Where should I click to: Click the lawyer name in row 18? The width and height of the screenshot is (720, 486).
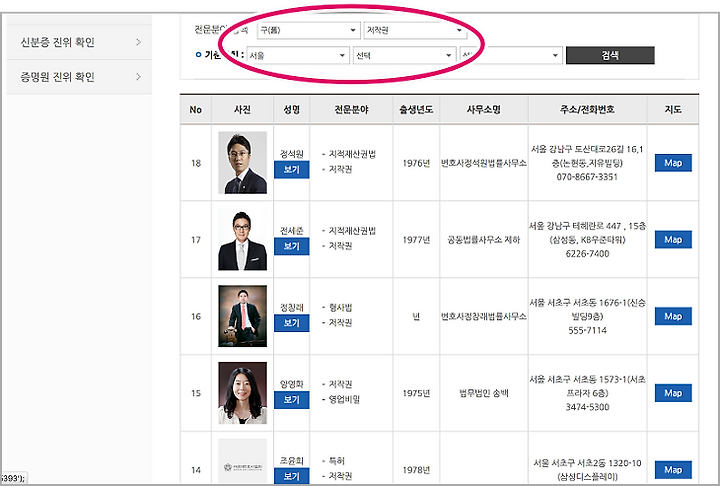(292, 154)
